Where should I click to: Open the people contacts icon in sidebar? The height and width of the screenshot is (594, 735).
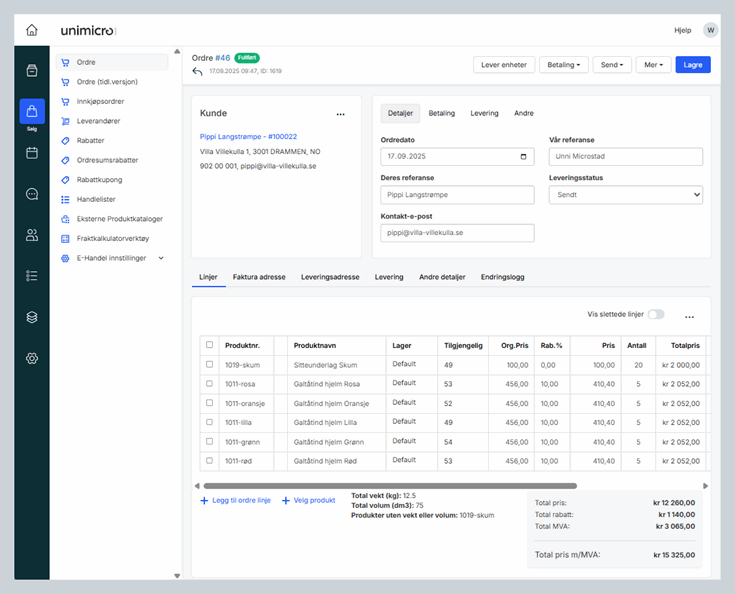(x=32, y=235)
